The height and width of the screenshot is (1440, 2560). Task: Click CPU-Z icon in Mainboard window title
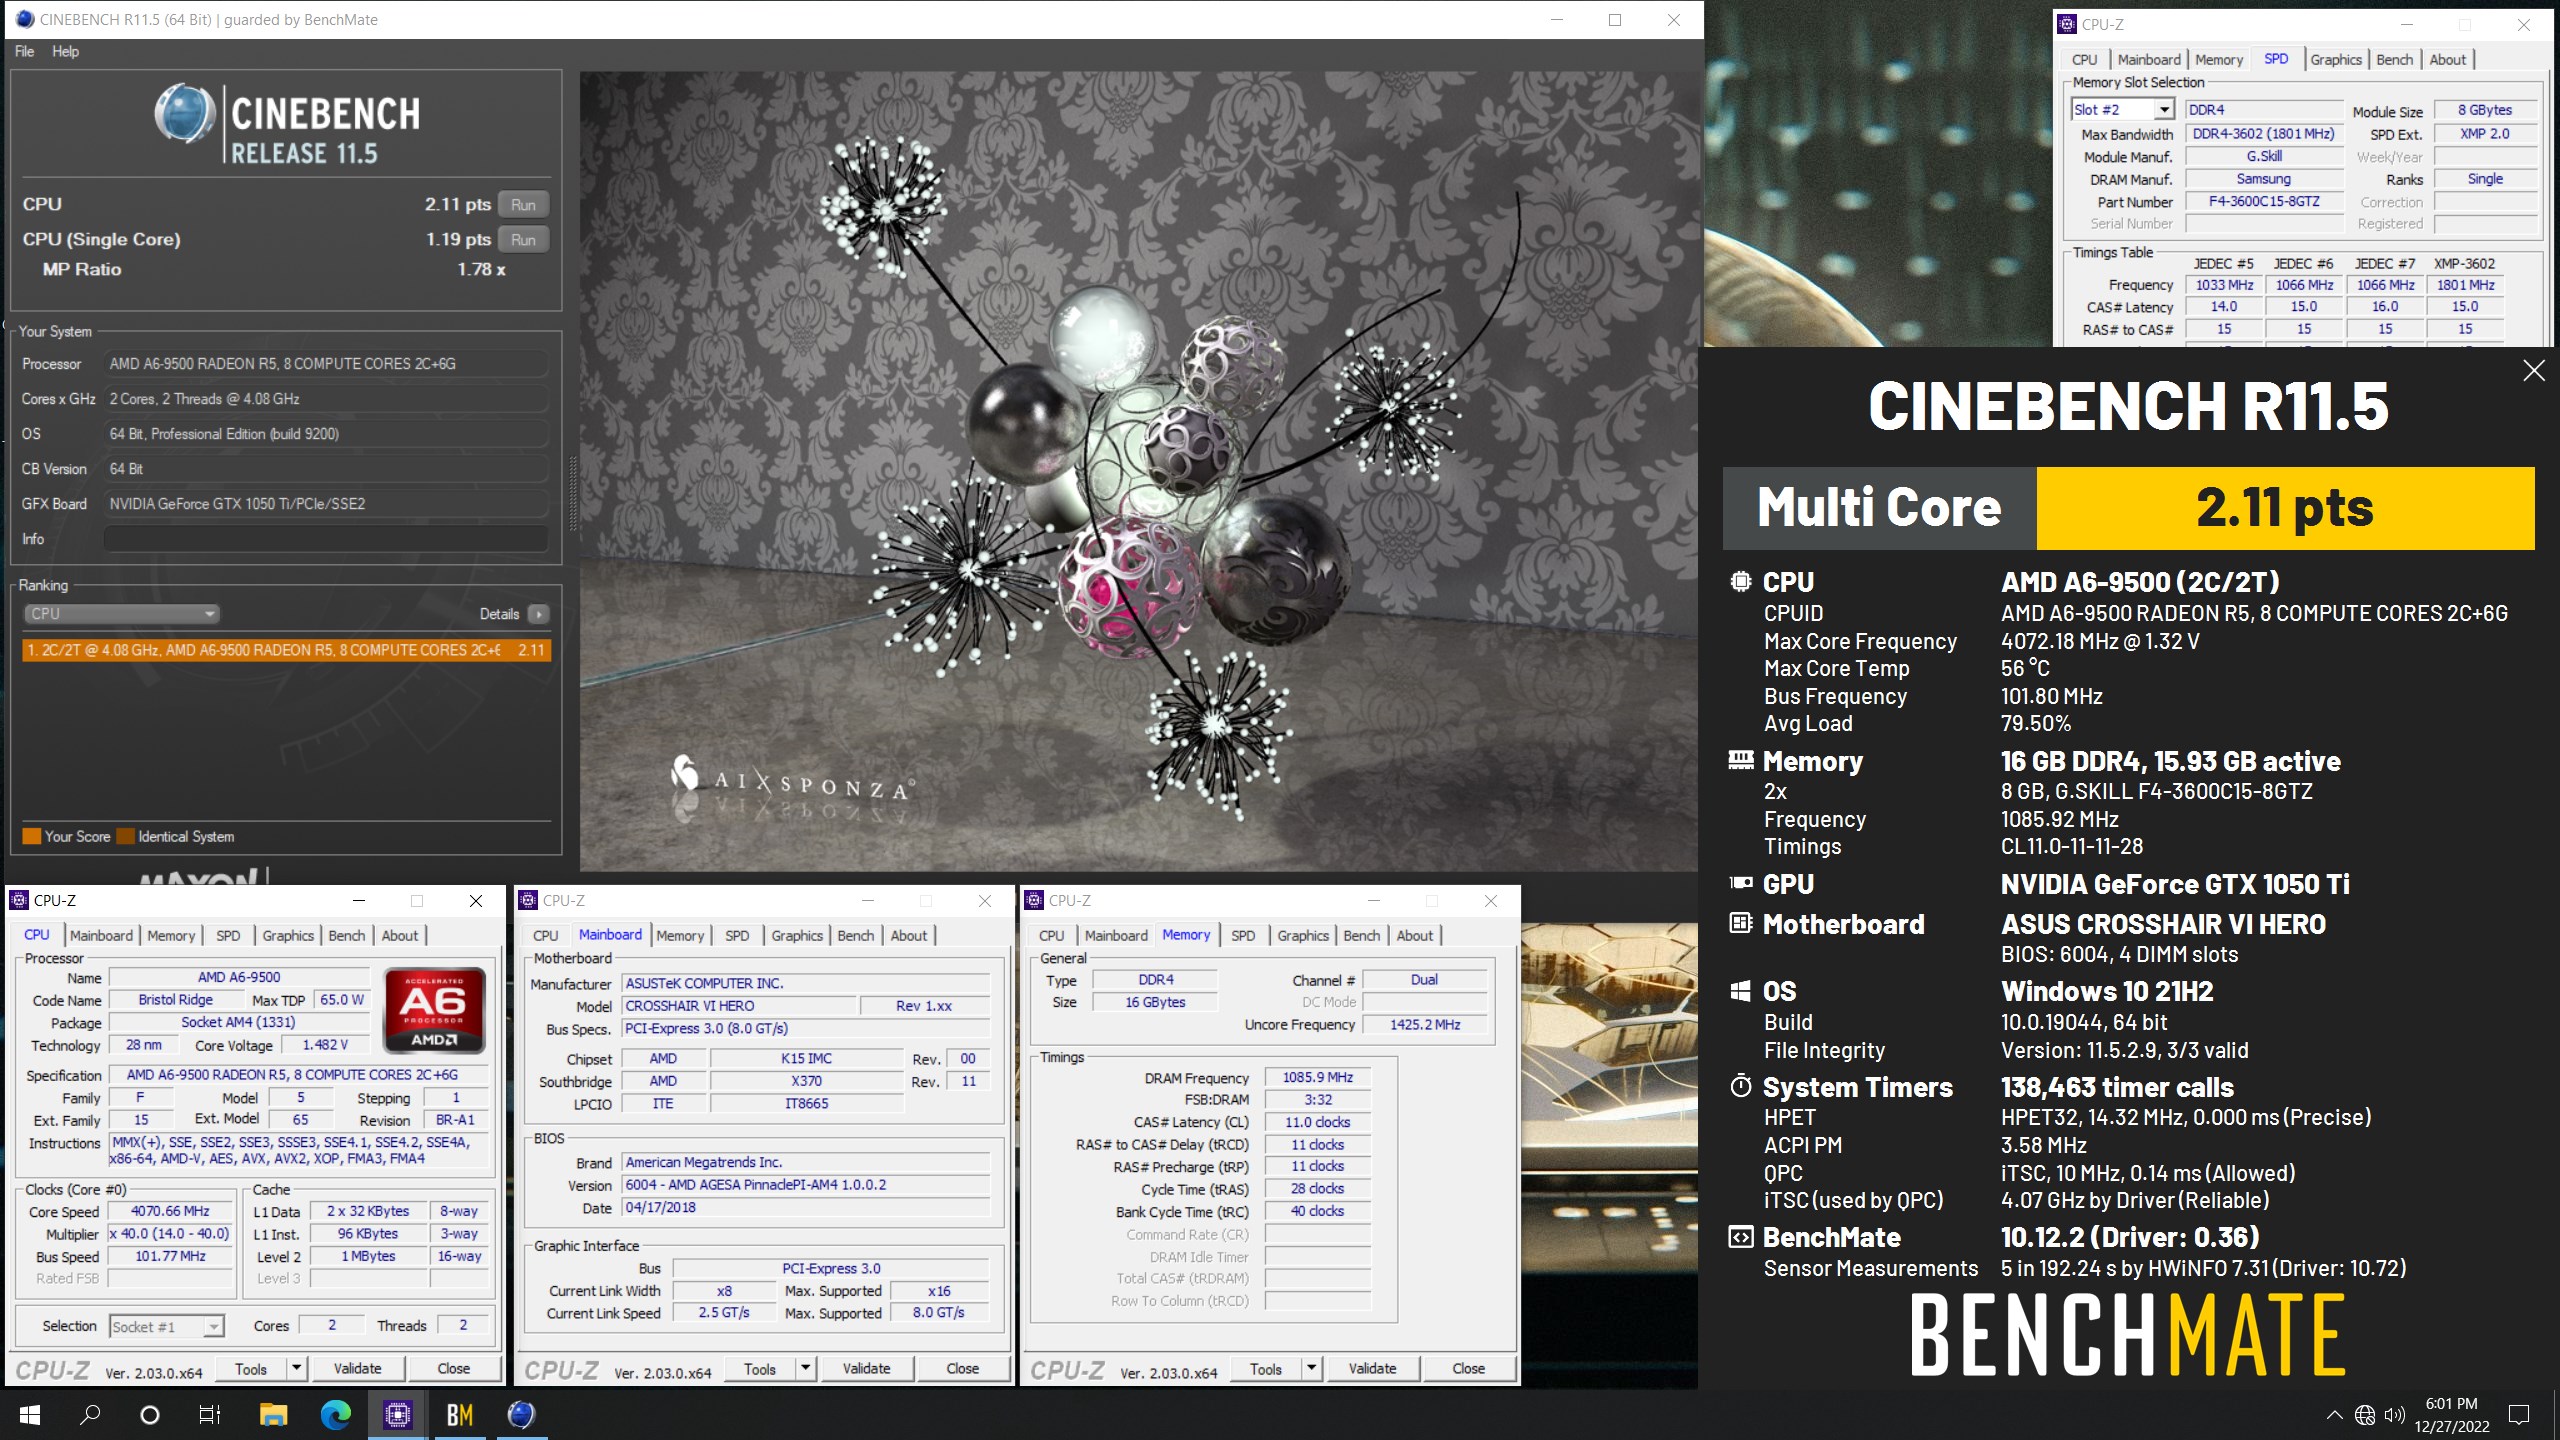pyautogui.click(x=528, y=901)
